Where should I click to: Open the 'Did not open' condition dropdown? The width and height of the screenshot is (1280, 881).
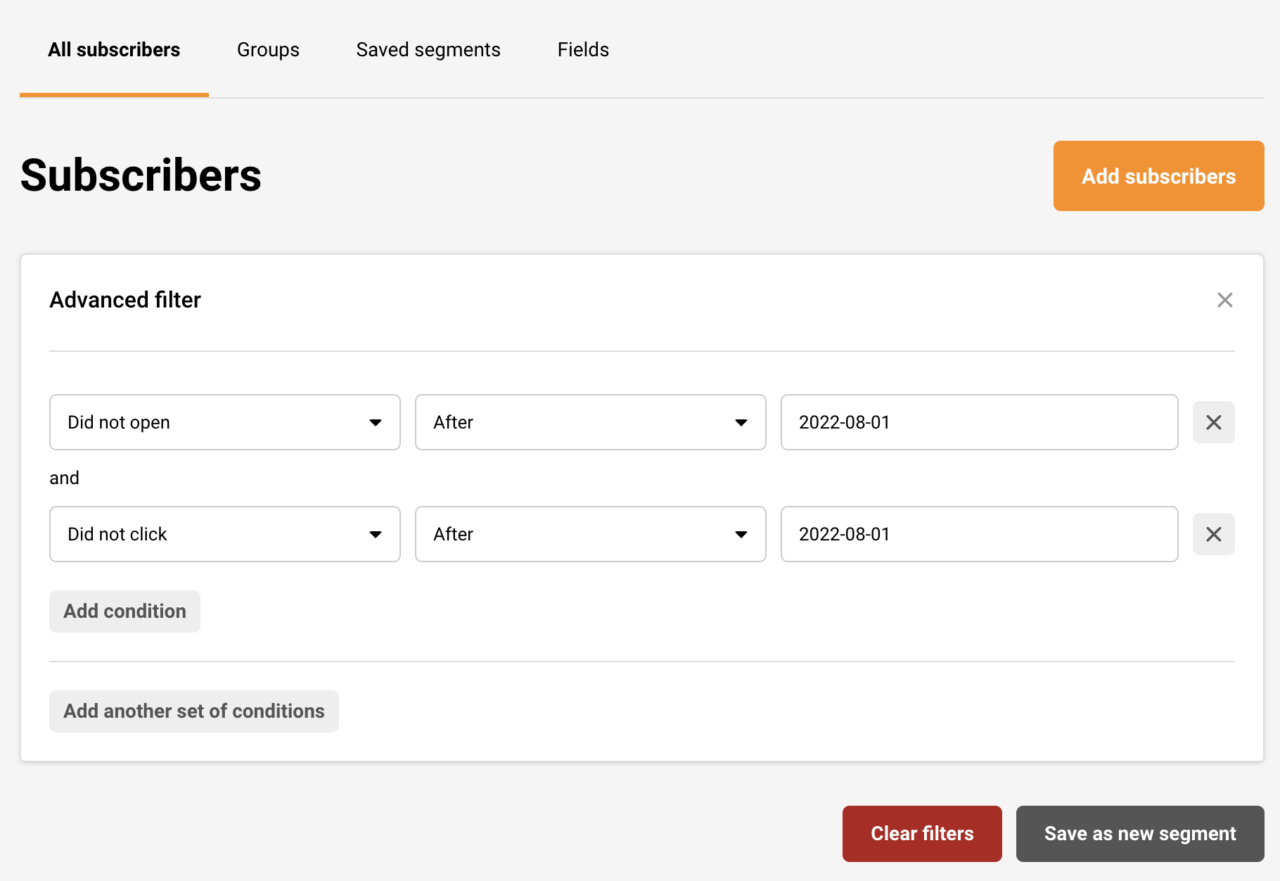tap(224, 422)
